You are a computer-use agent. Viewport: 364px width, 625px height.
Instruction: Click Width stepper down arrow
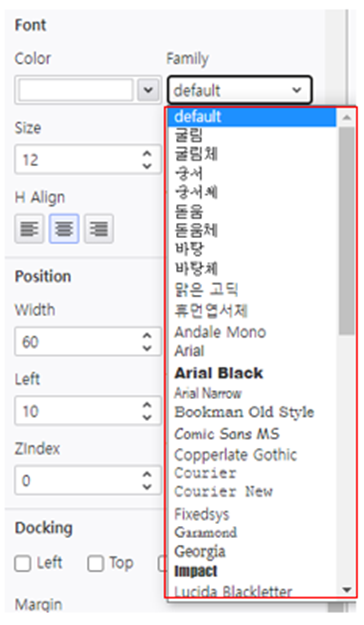(x=147, y=348)
